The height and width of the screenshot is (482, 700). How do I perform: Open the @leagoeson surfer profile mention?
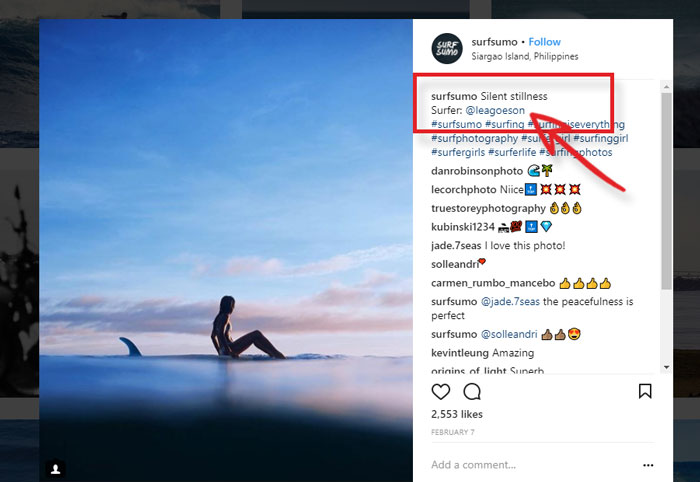click(x=495, y=110)
